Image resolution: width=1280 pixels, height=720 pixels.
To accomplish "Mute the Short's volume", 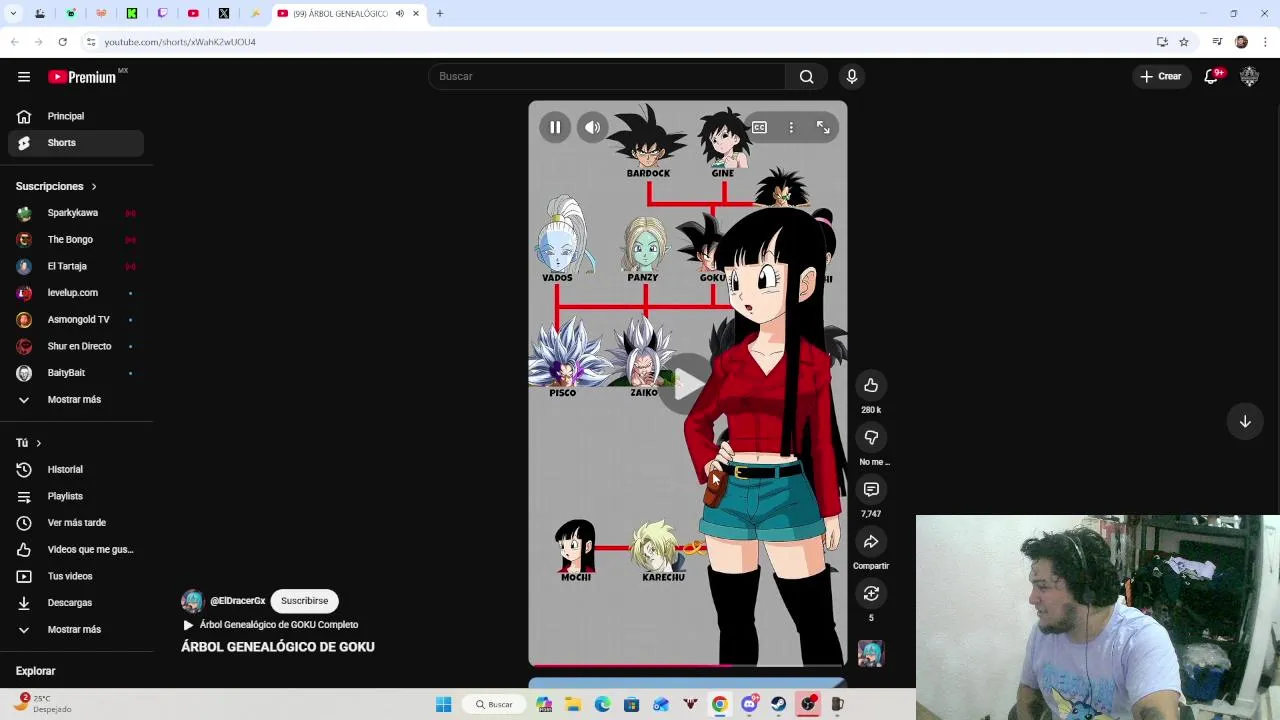I will pyautogui.click(x=592, y=127).
